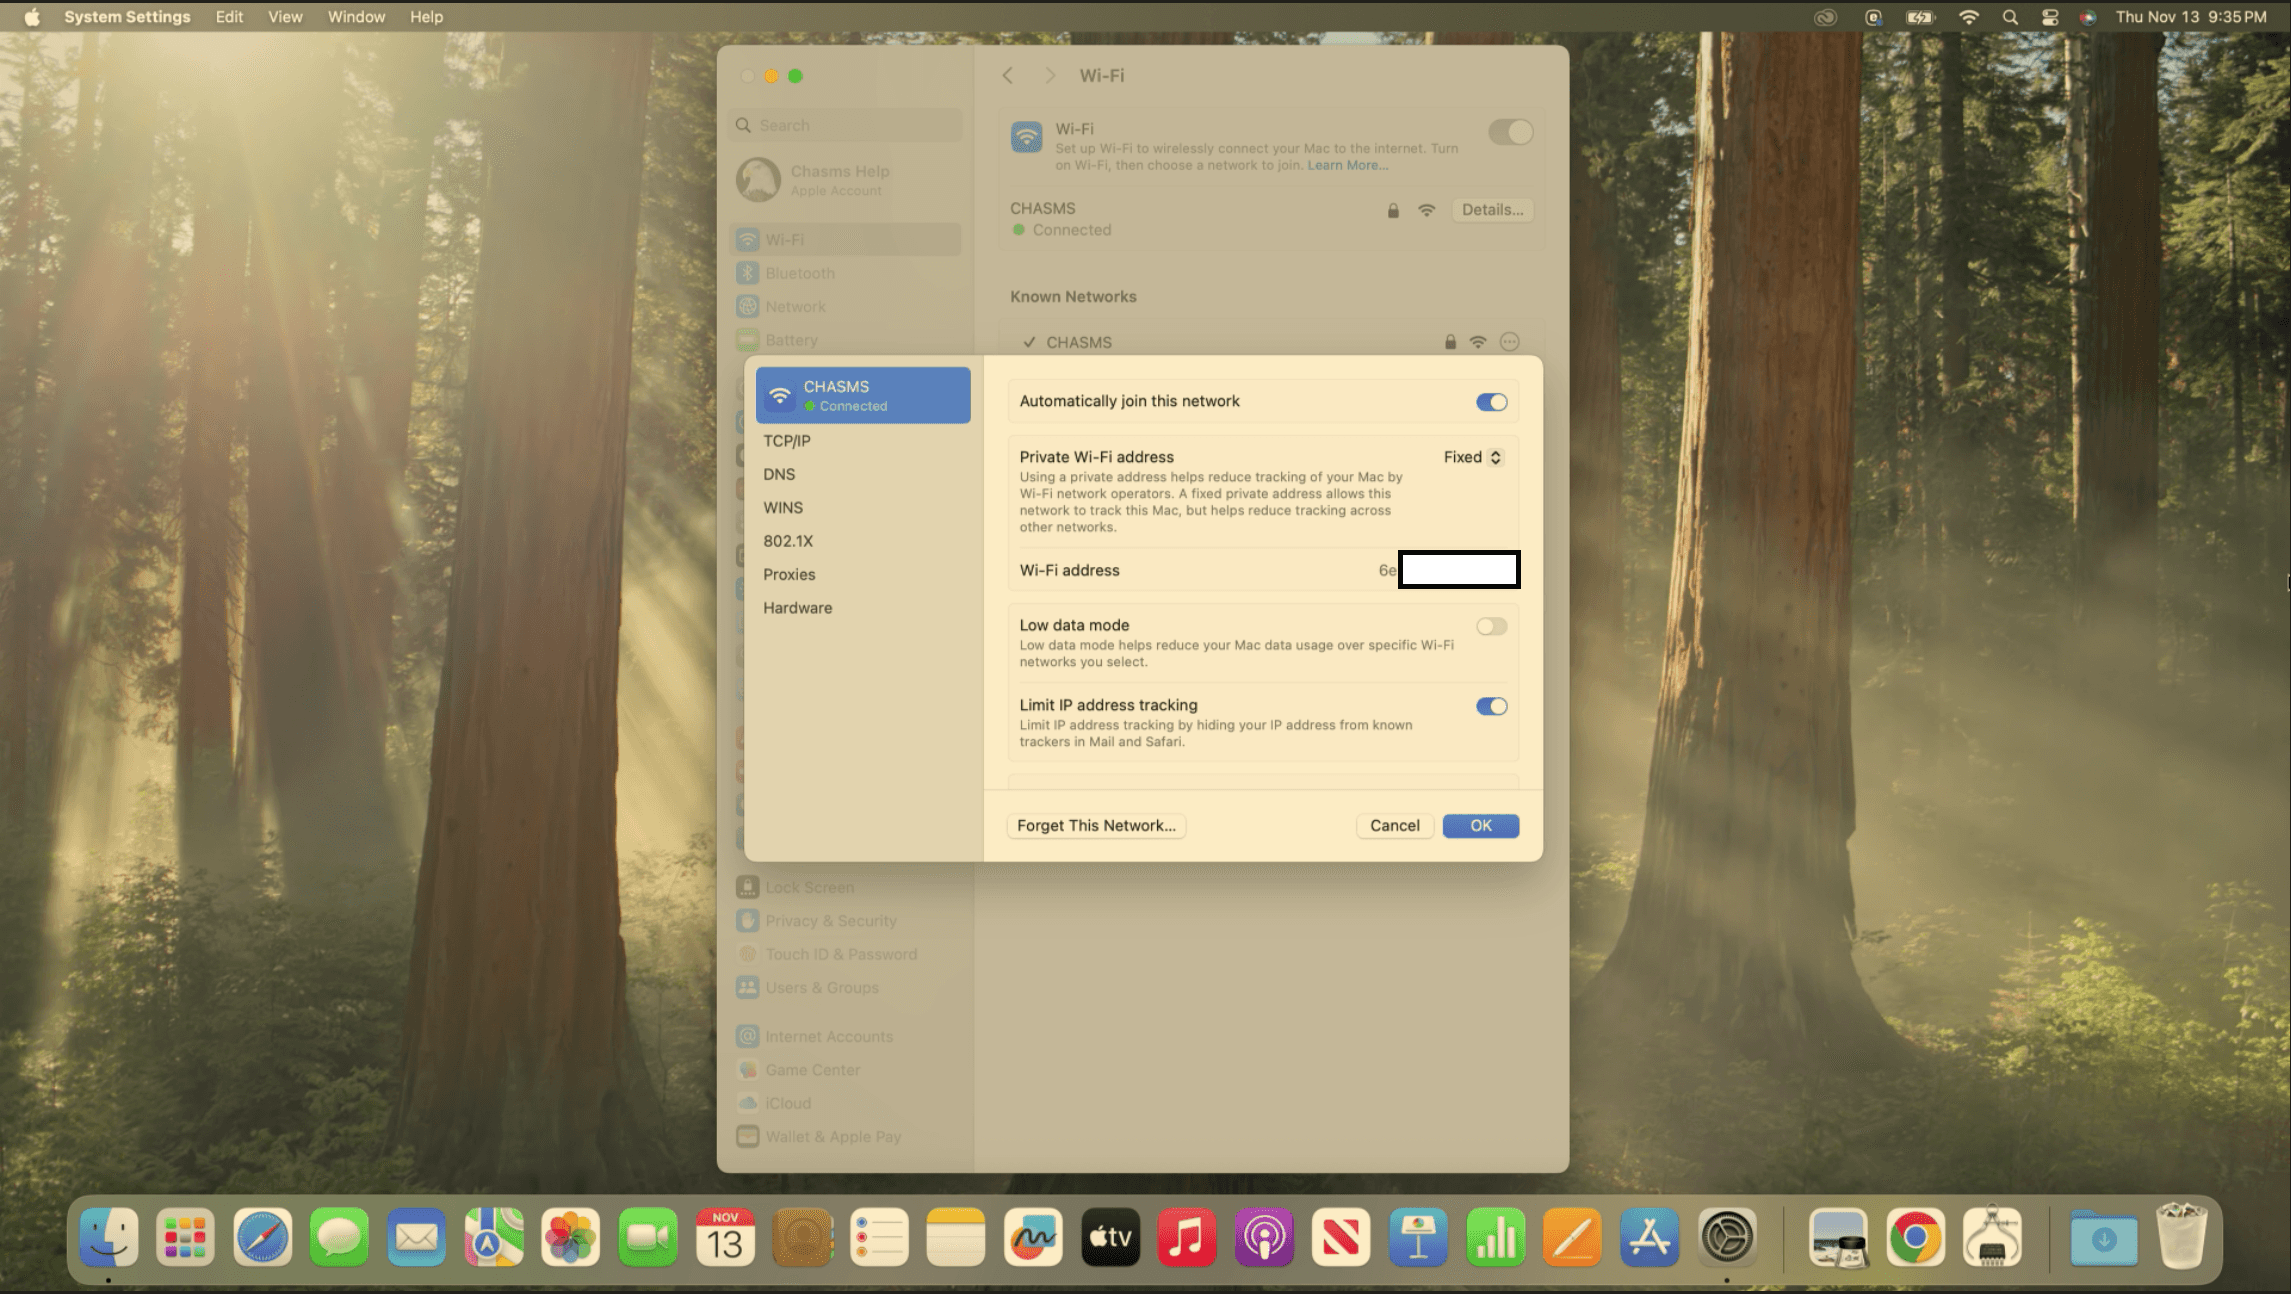This screenshot has height=1294, width=2291.
Task: Open the Music app in dock
Action: click(x=1186, y=1238)
